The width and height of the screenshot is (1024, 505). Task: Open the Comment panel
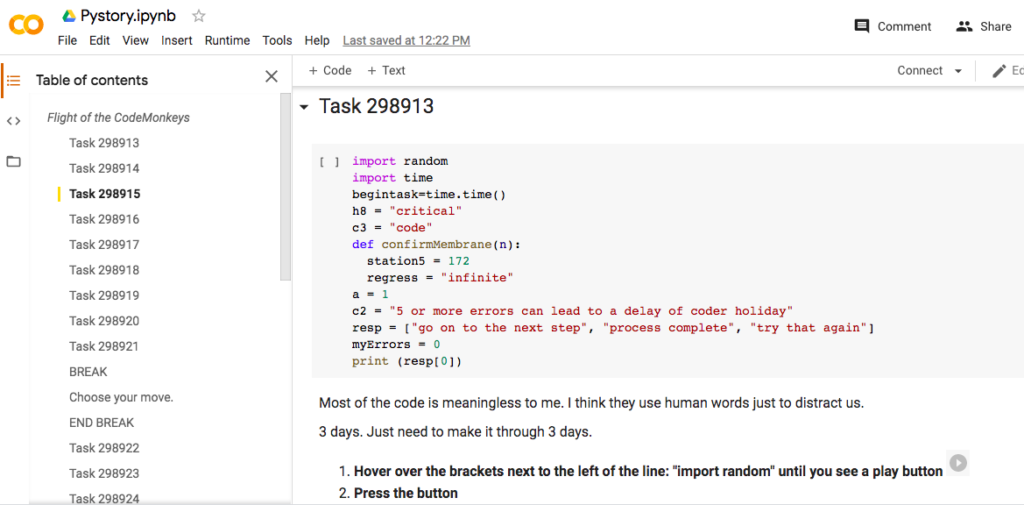click(893, 27)
